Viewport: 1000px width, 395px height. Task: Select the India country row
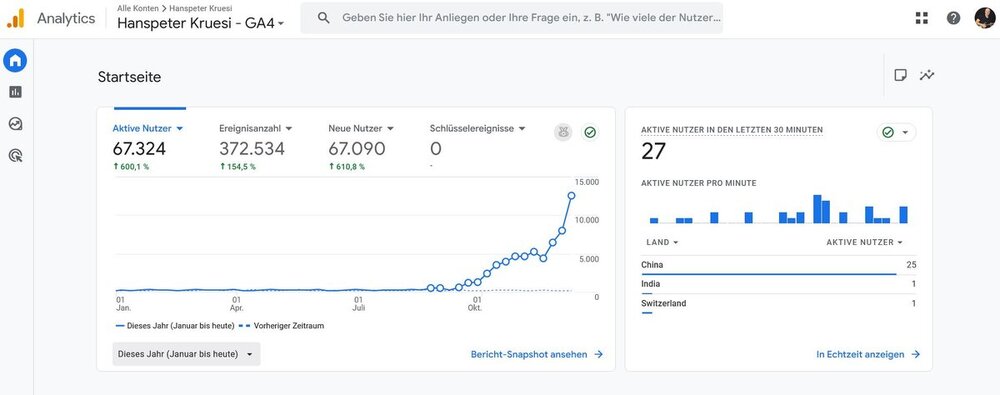point(778,285)
